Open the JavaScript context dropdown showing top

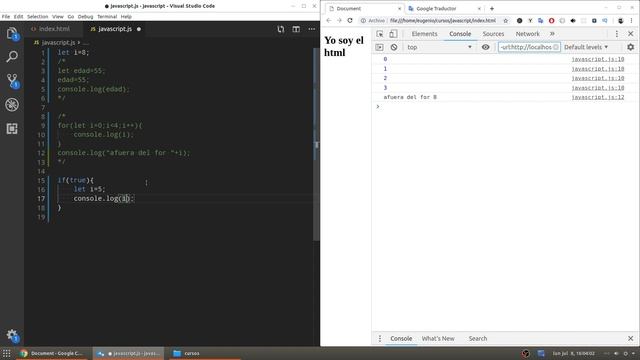tap(439, 47)
